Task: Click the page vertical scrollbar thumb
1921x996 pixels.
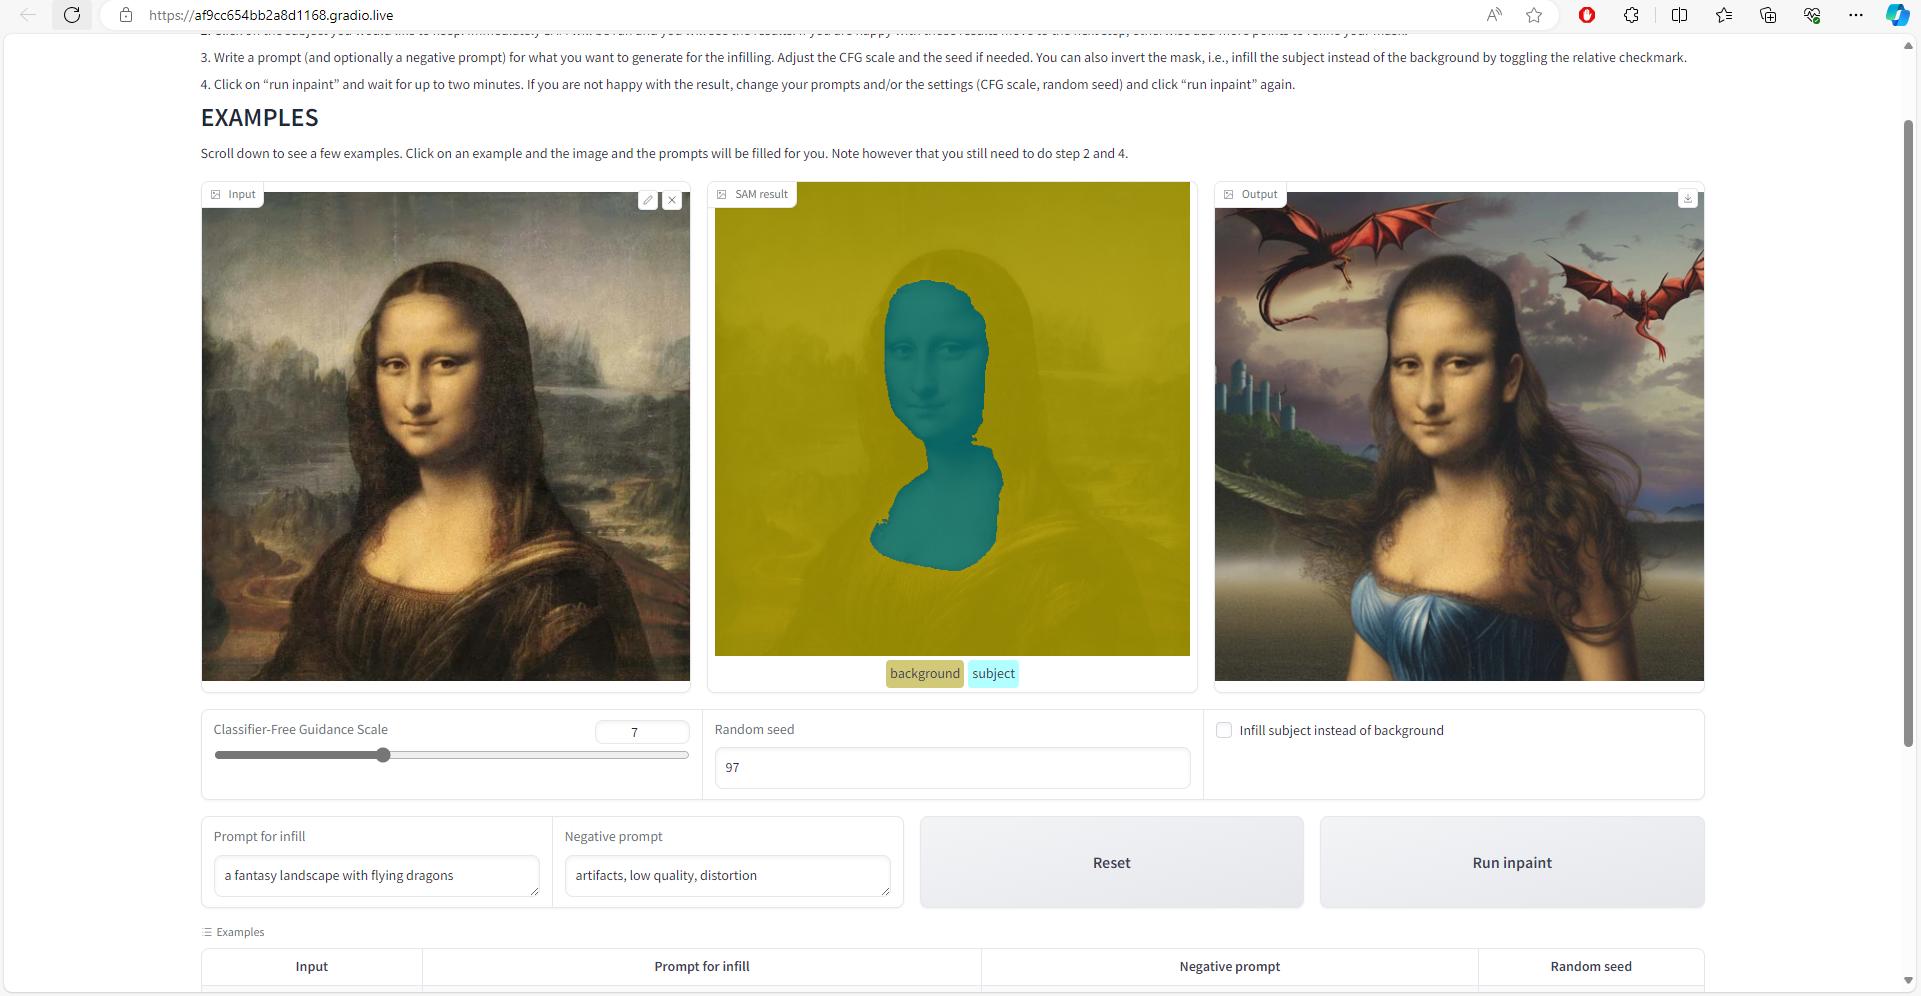Action: pos(1908,432)
